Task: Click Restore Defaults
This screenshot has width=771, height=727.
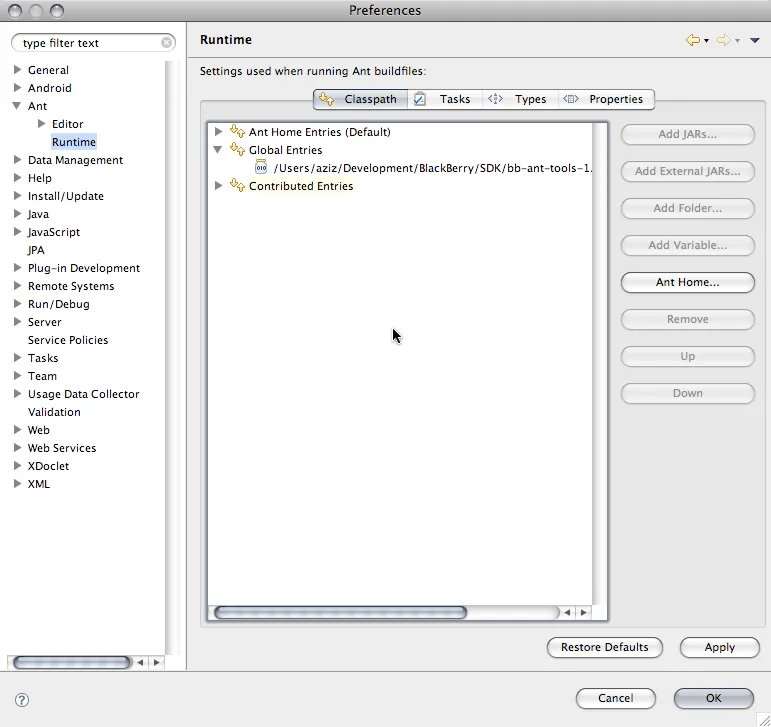Action: [x=604, y=647]
